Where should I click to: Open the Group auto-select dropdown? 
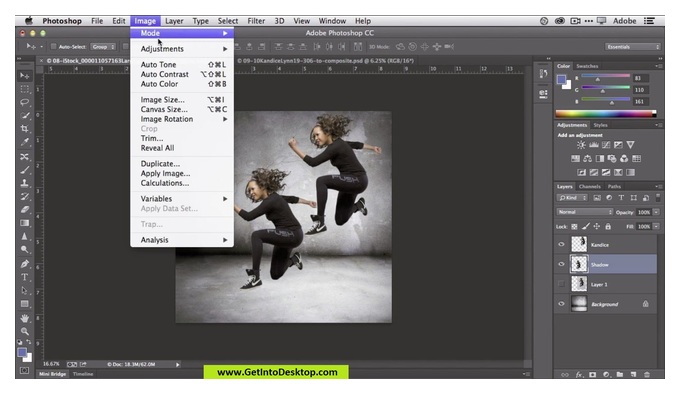click(x=103, y=46)
